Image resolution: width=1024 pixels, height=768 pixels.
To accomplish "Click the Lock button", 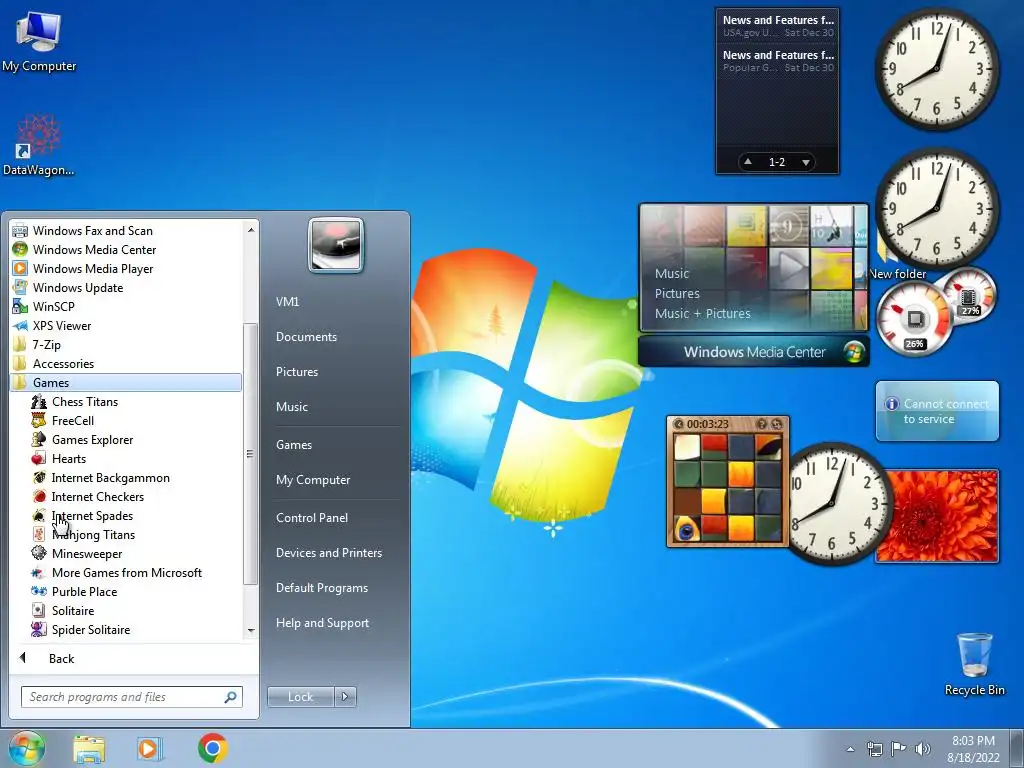I will [301, 697].
